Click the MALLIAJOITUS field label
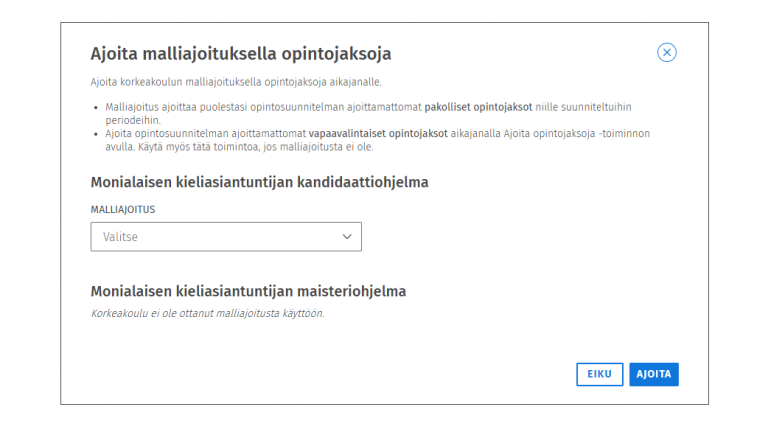Viewport: 768px width, 432px height. pyautogui.click(x=123, y=210)
